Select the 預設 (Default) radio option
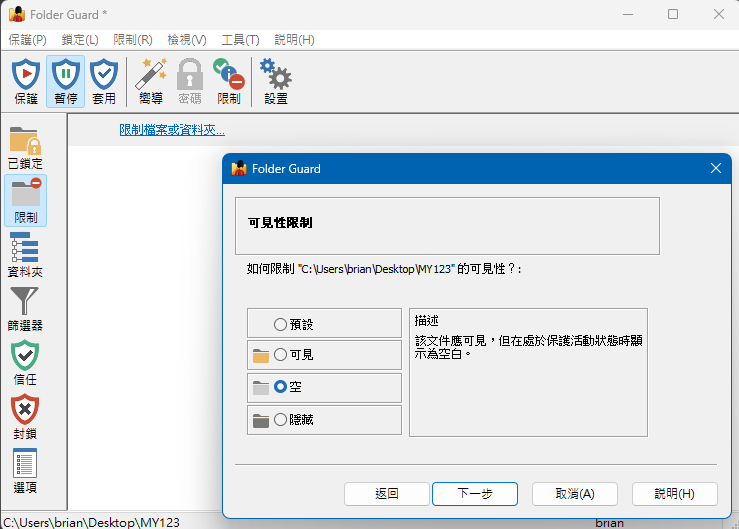This screenshot has height=529, width=739. pyautogui.click(x=281, y=324)
